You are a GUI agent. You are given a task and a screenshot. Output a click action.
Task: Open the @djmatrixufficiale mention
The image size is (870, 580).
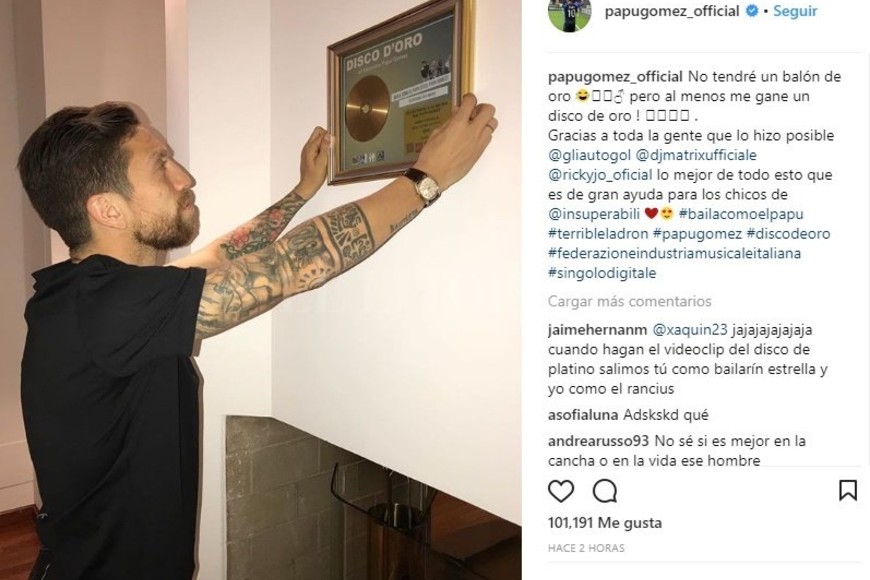point(696,155)
